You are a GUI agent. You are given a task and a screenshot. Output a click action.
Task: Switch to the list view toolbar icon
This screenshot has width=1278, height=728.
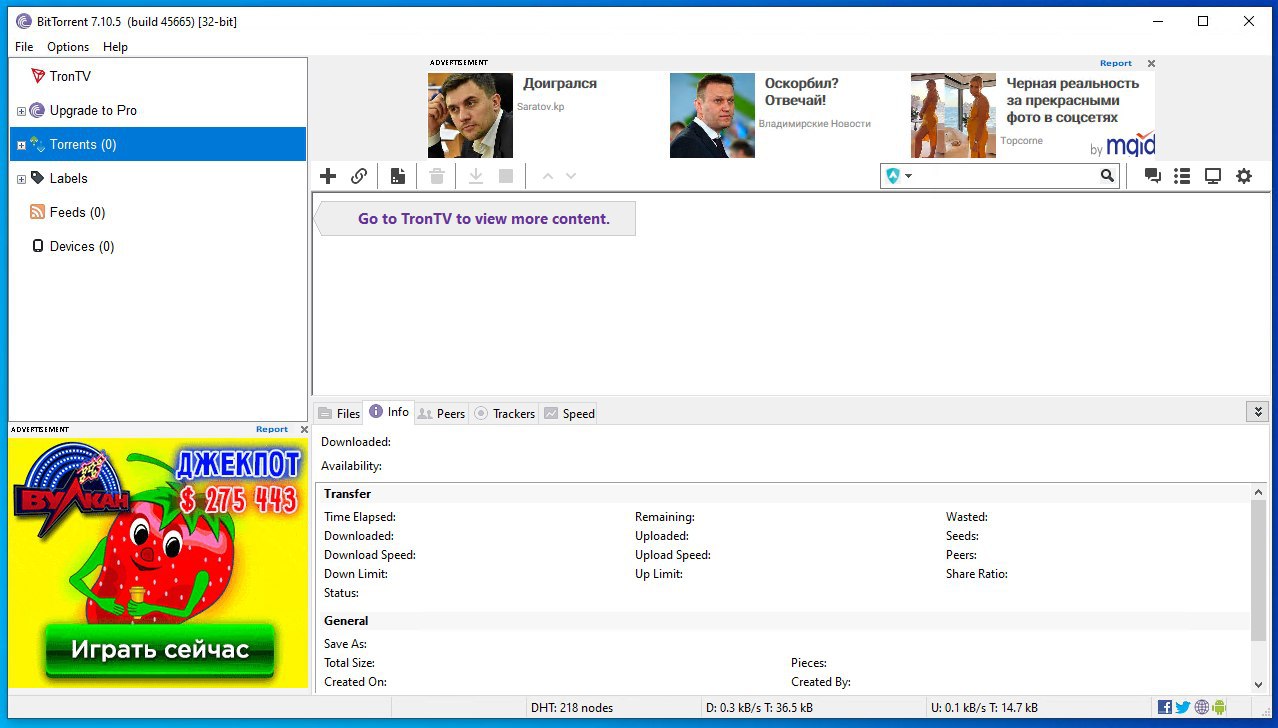click(x=1182, y=176)
